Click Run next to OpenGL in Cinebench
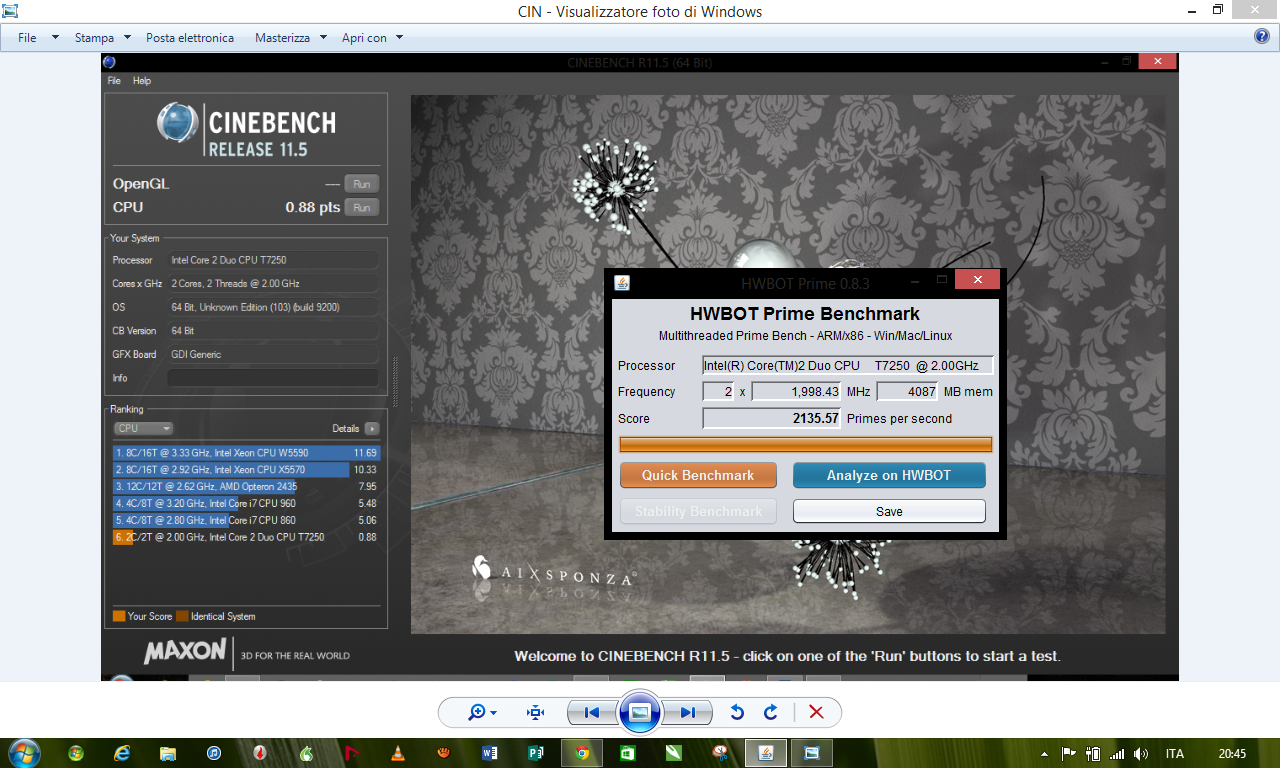Image resolution: width=1280 pixels, height=768 pixels. tap(362, 184)
